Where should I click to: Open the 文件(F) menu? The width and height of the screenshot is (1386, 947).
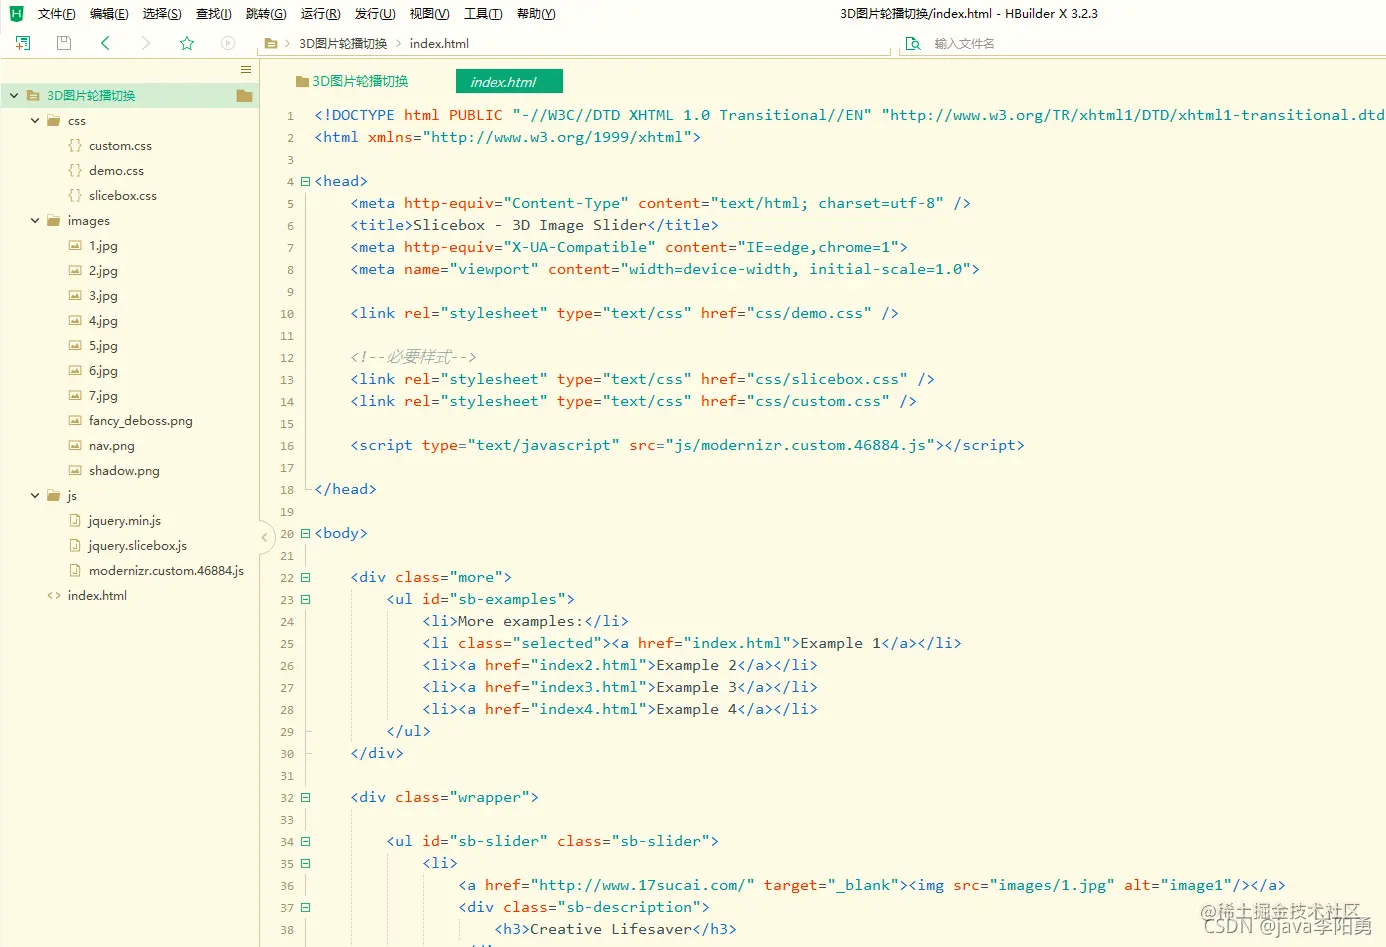[56, 14]
